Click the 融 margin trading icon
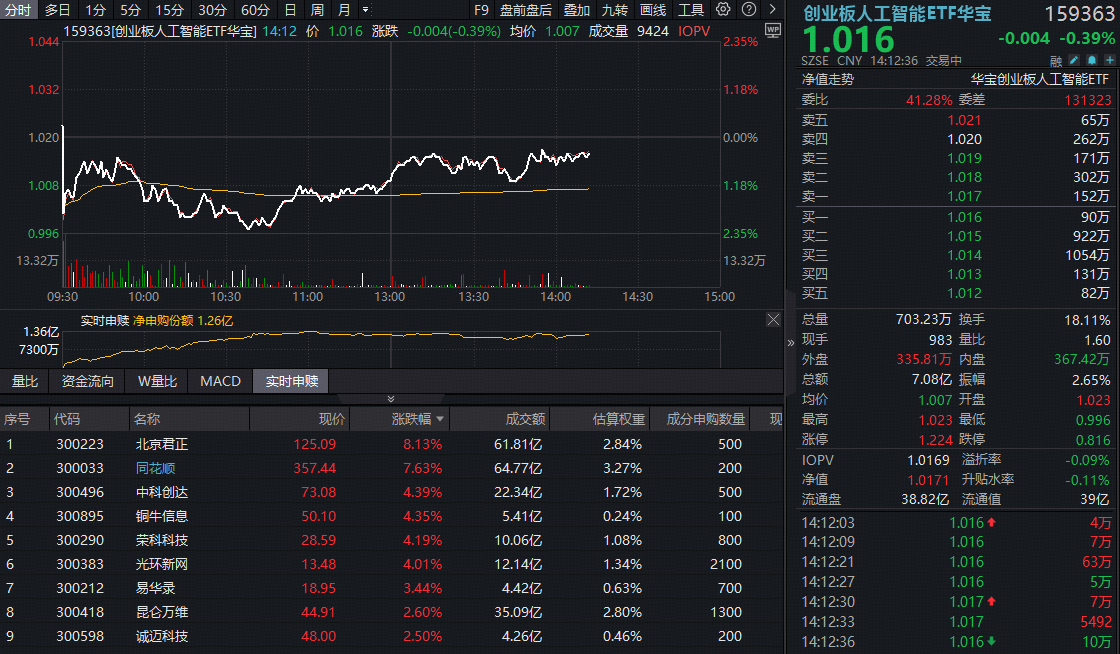1120x654 pixels. (x=1057, y=60)
